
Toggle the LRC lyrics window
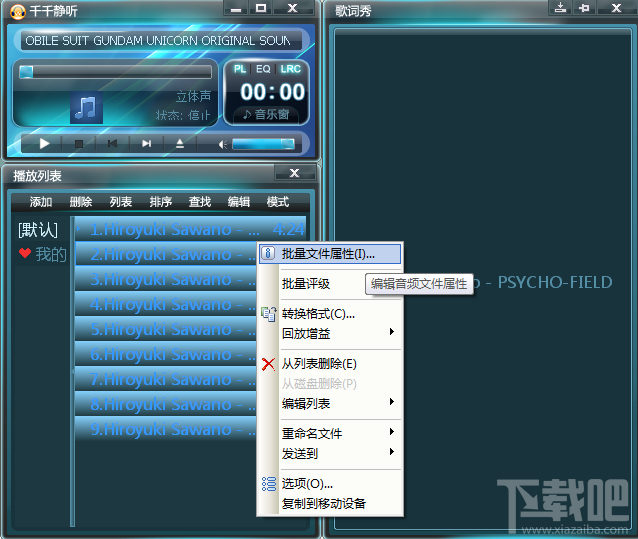coord(290,69)
